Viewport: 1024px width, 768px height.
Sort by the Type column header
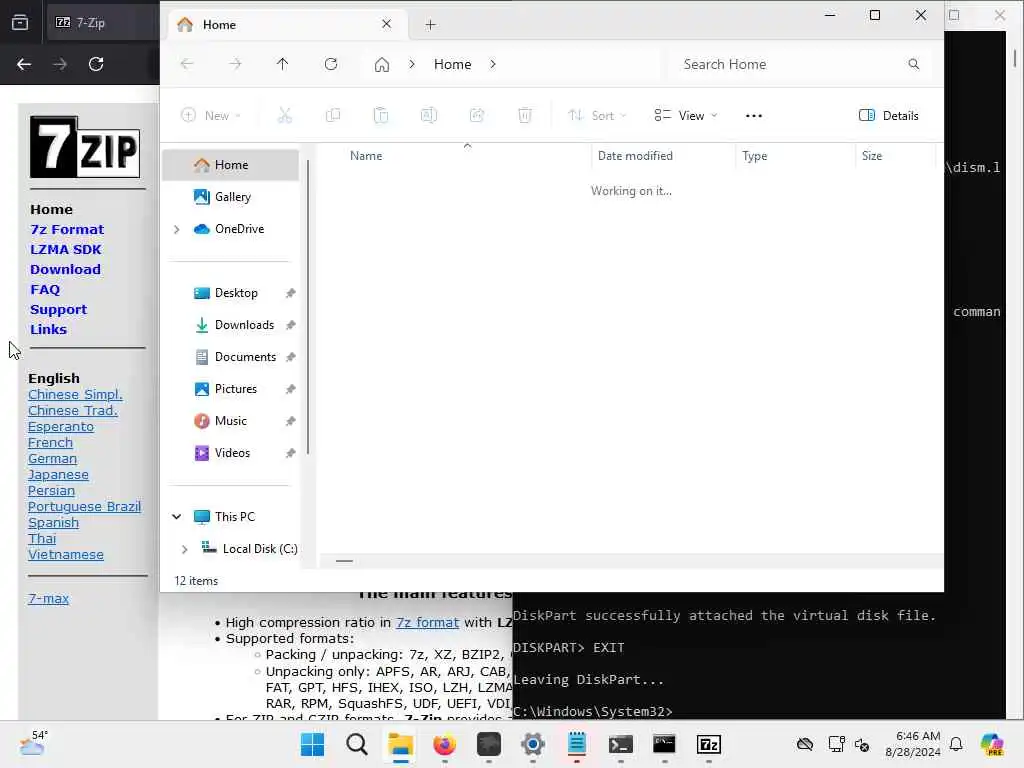point(754,156)
